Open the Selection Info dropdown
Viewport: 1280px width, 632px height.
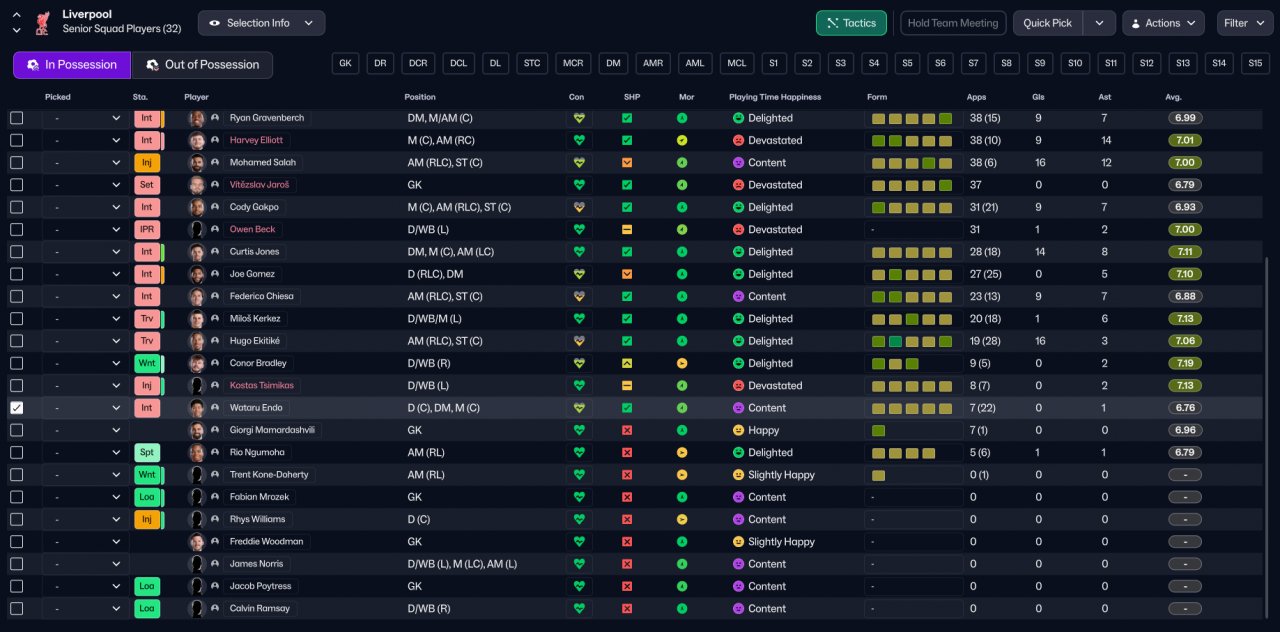point(261,23)
